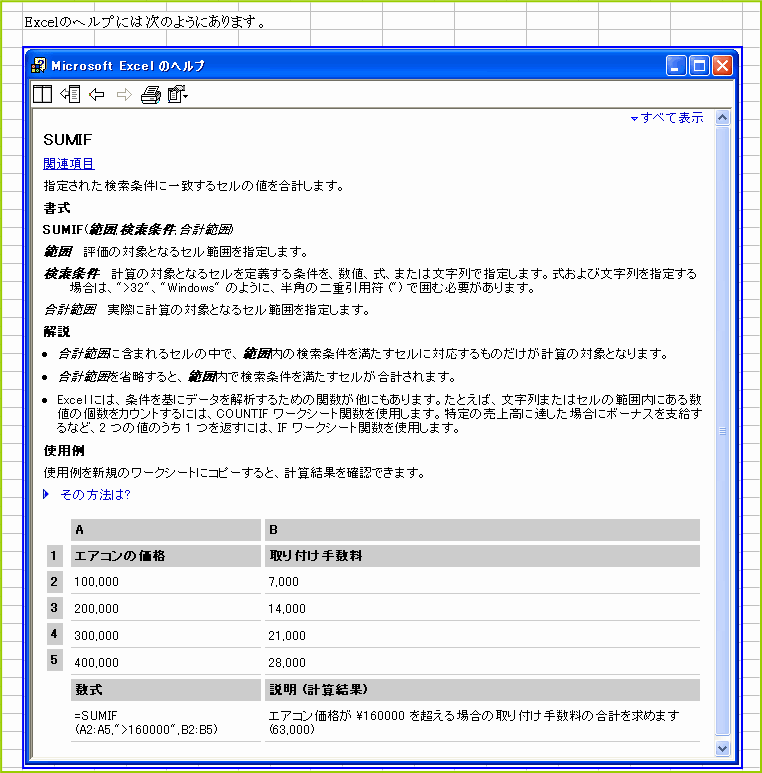Print the help topic
The width and height of the screenshot is (762, 773).
tap(151, 94)
